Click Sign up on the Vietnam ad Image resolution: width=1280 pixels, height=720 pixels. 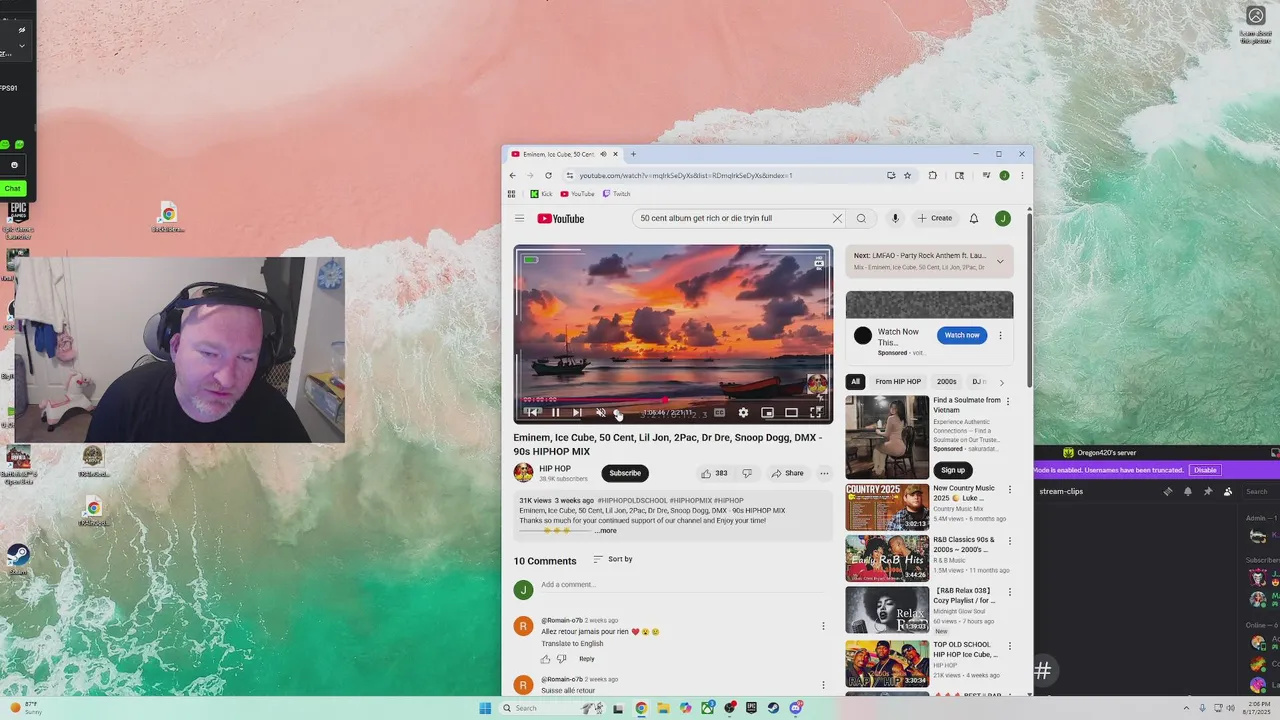pyautogui.click(x=953, y=470)
